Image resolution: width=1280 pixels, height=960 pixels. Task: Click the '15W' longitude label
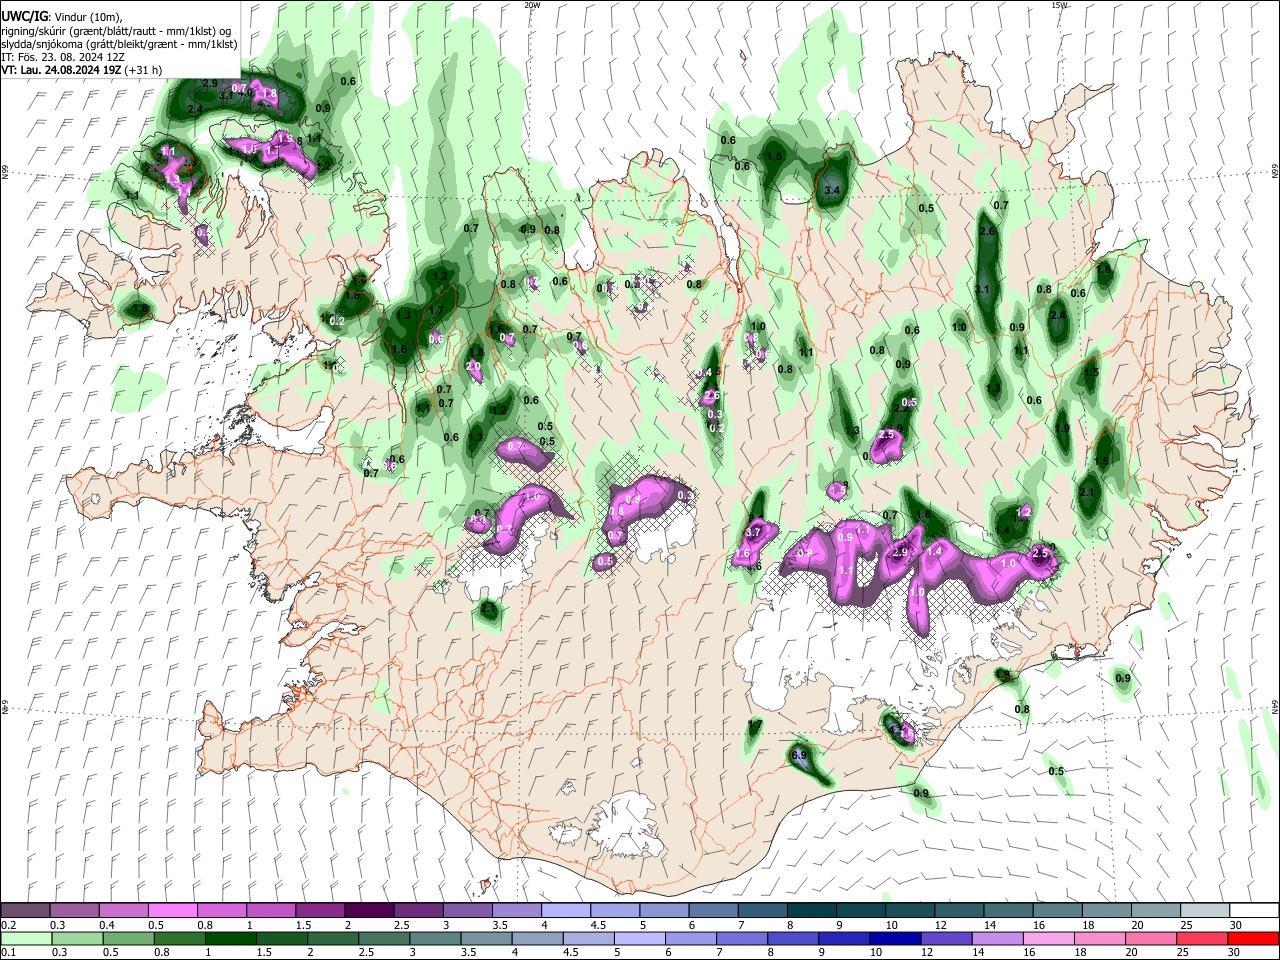[x=1058, y=5]
